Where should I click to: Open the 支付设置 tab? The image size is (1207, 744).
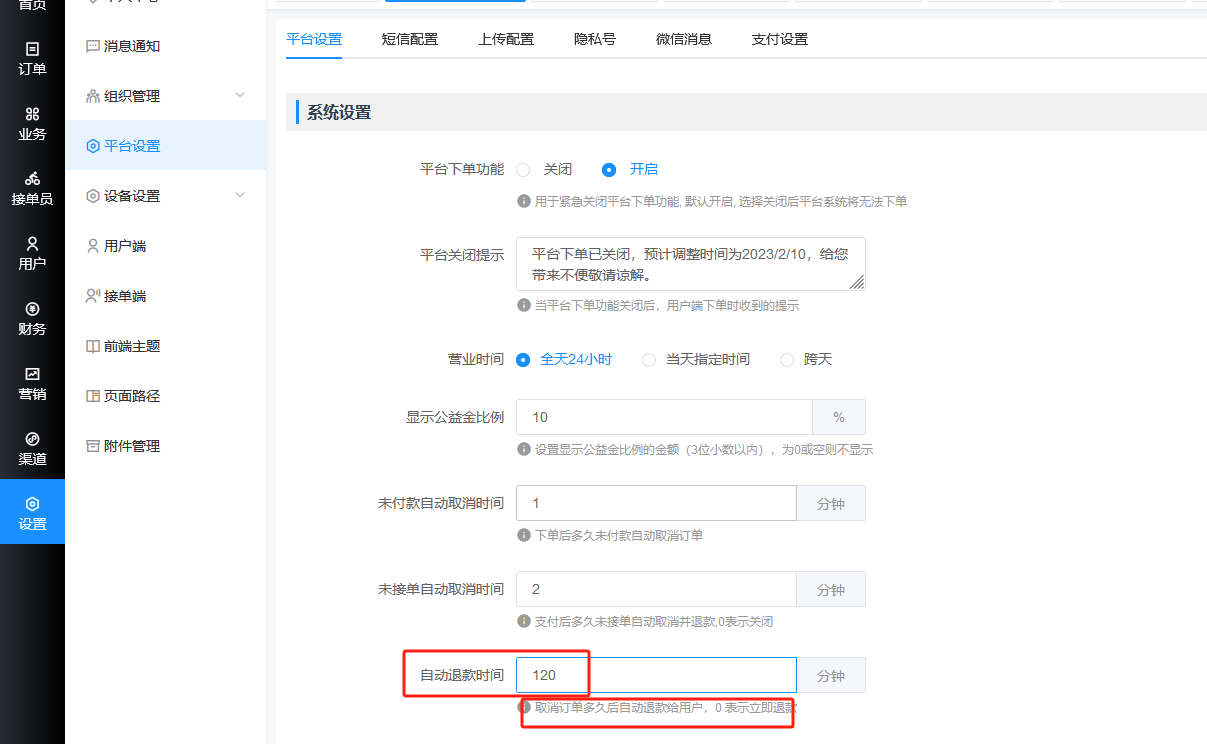point(780,40)
